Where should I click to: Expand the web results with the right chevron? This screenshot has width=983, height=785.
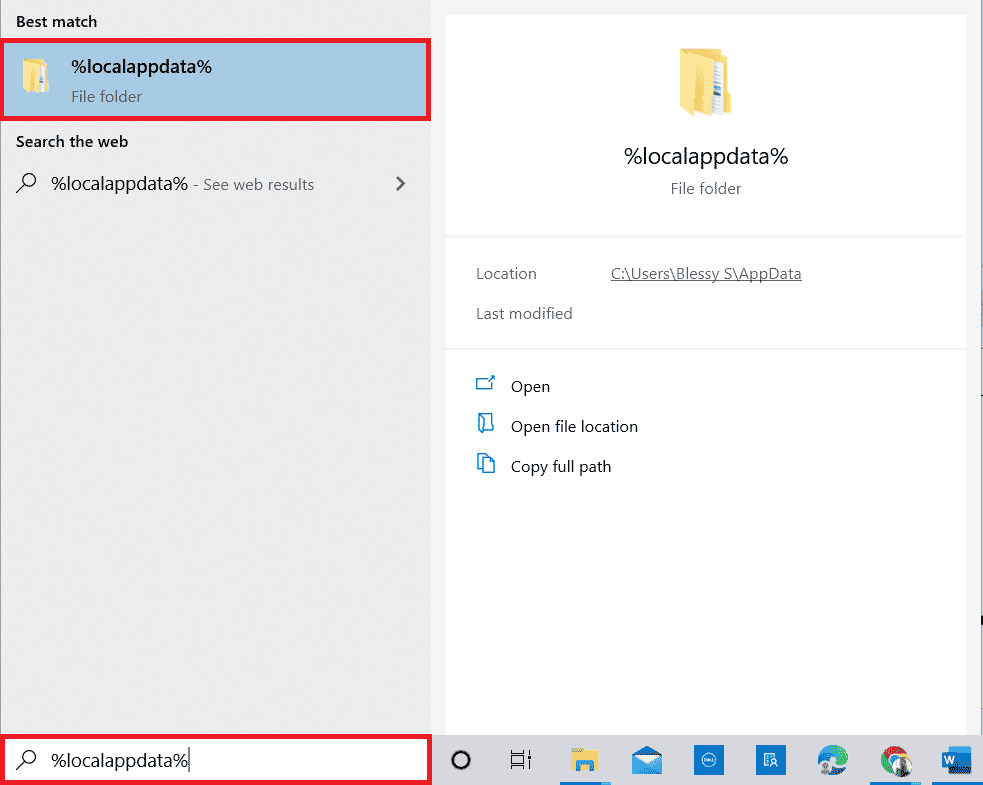click(400, 184)
